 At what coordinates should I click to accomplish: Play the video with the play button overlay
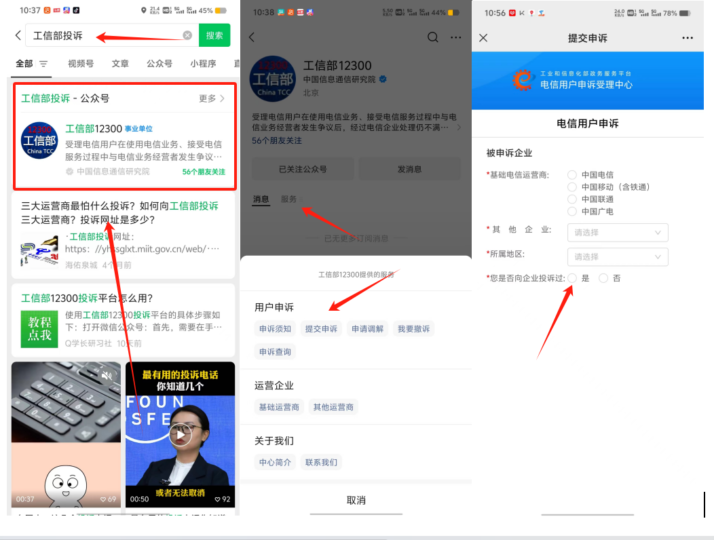coord(179,435)
